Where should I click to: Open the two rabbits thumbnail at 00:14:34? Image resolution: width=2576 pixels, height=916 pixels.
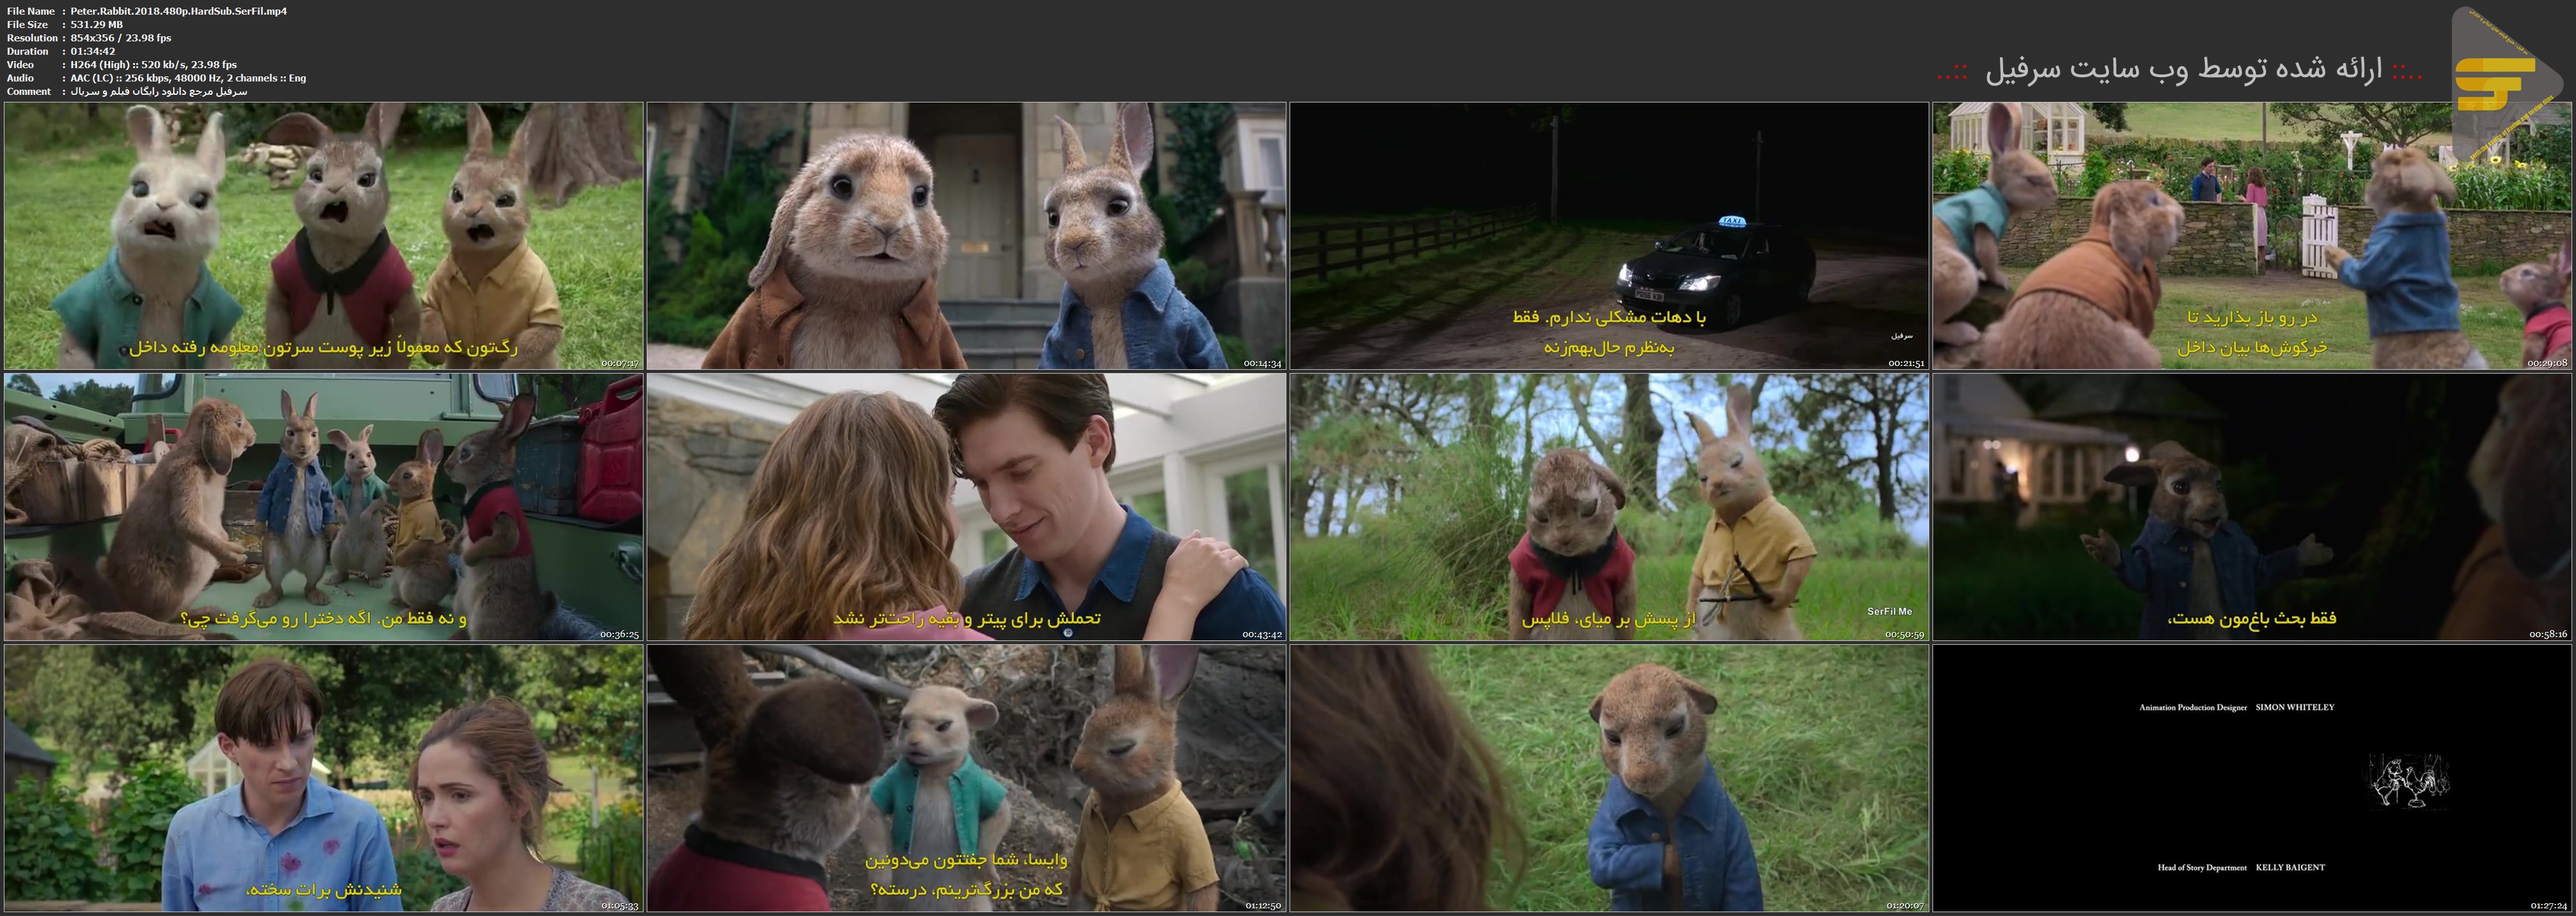click(x=966, y=236)
